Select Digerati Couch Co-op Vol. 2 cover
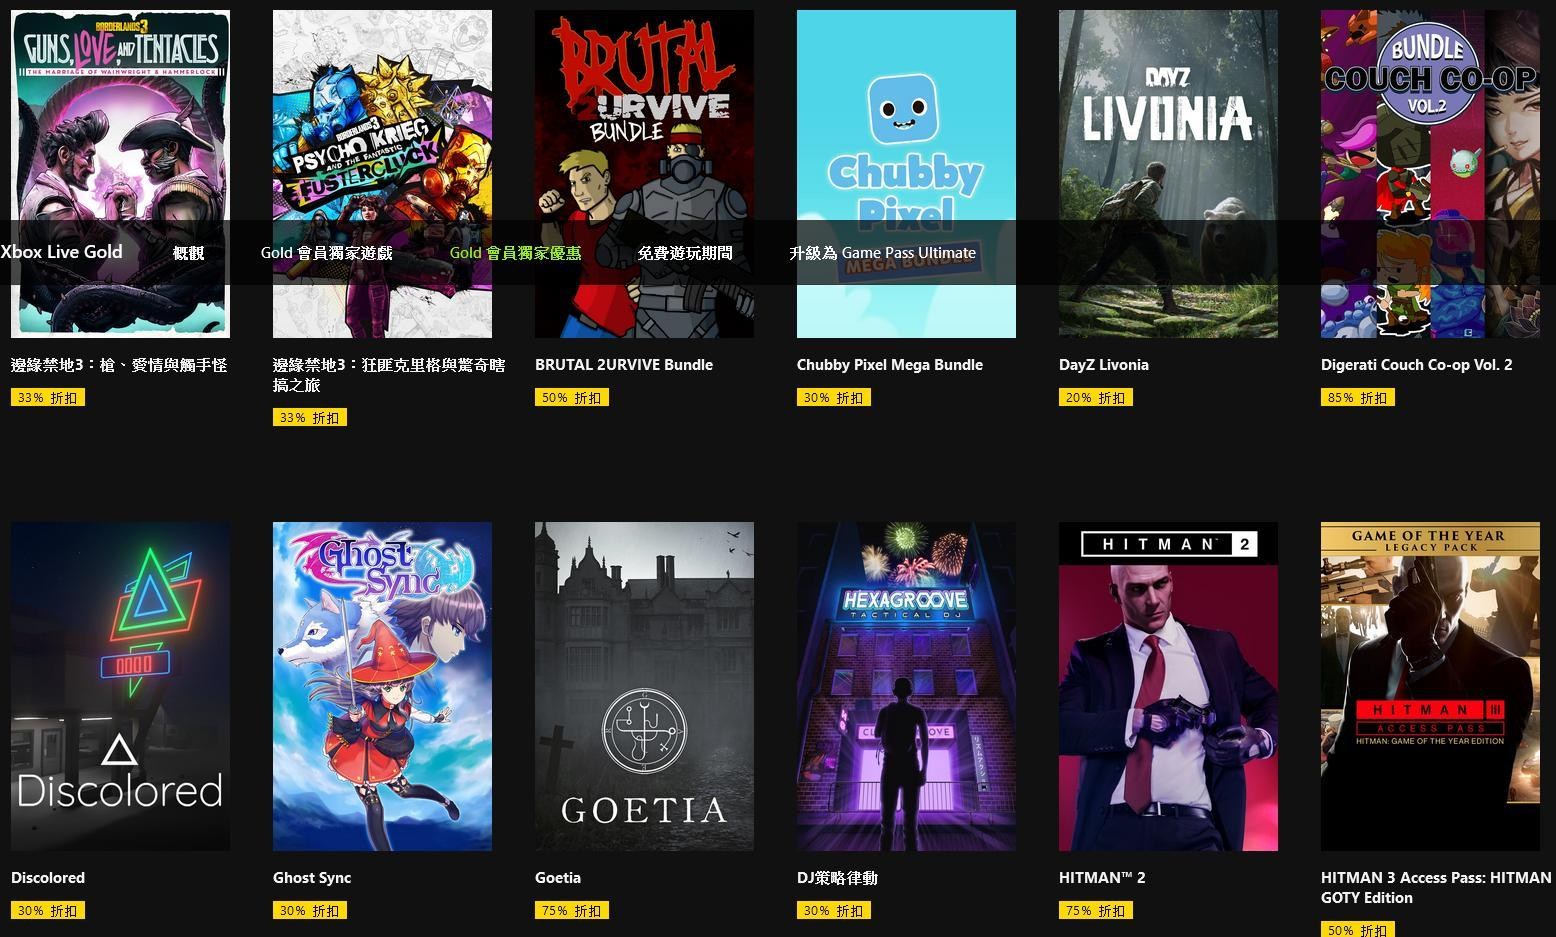The width and height of the screenshot is (1556, 937). point(1430,174)
